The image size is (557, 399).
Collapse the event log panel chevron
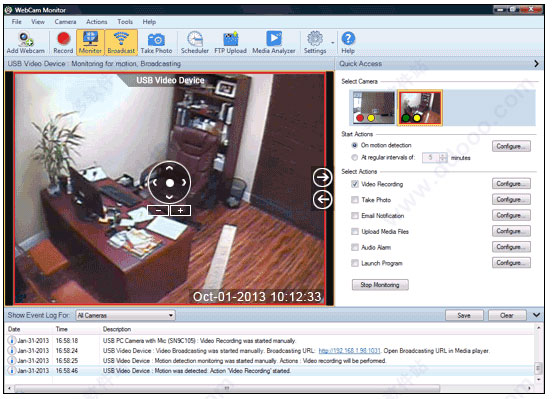pos(536,315)
